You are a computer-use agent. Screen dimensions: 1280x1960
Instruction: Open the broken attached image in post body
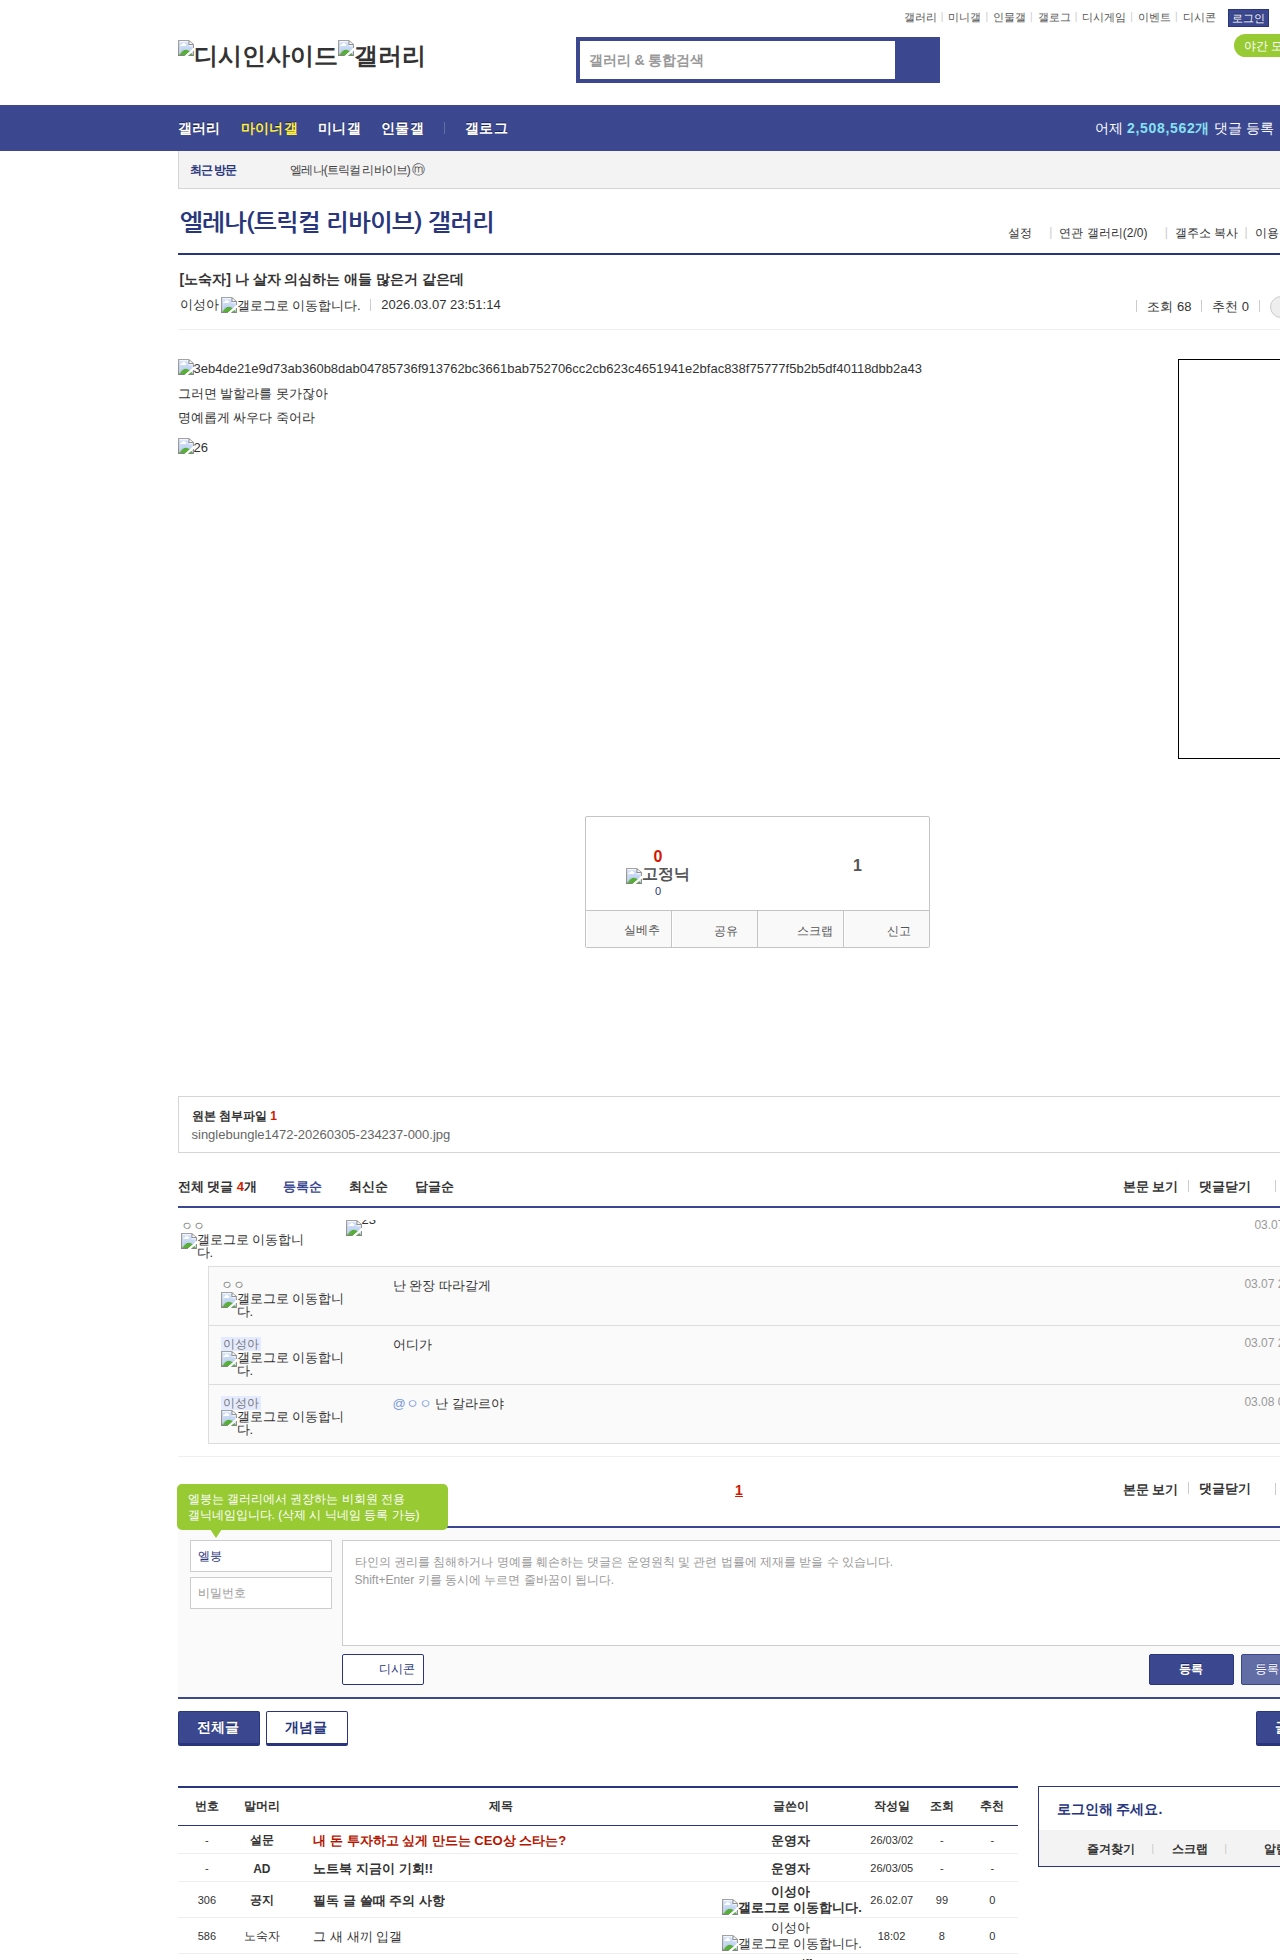(550, 369)
